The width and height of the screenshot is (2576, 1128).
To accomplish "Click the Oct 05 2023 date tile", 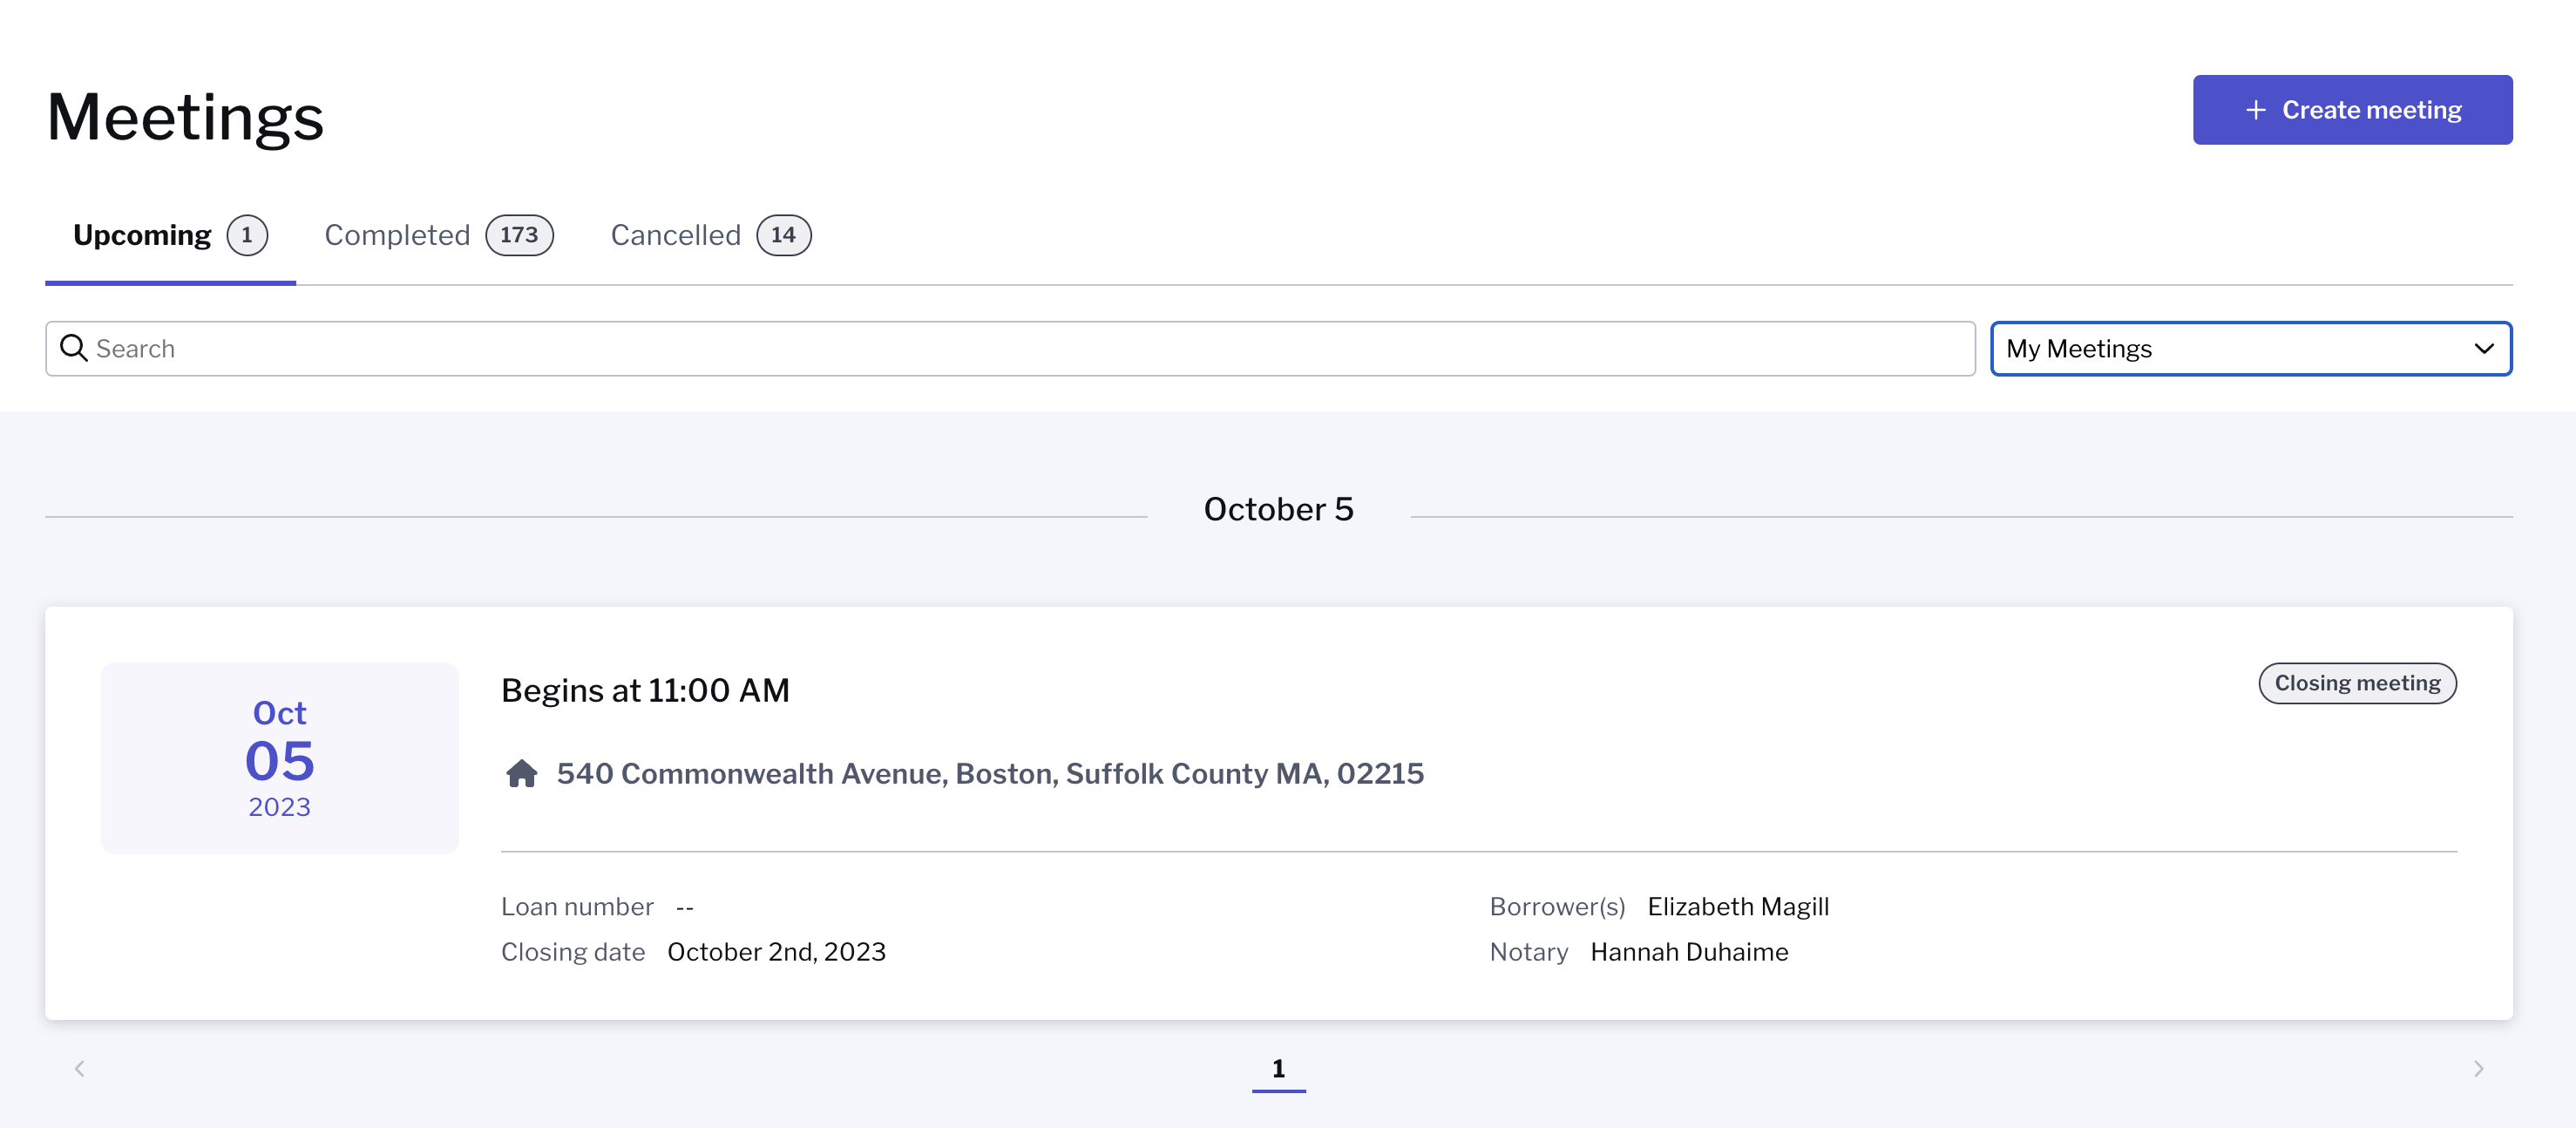I will pyautogui.click(x=280, y=758).
